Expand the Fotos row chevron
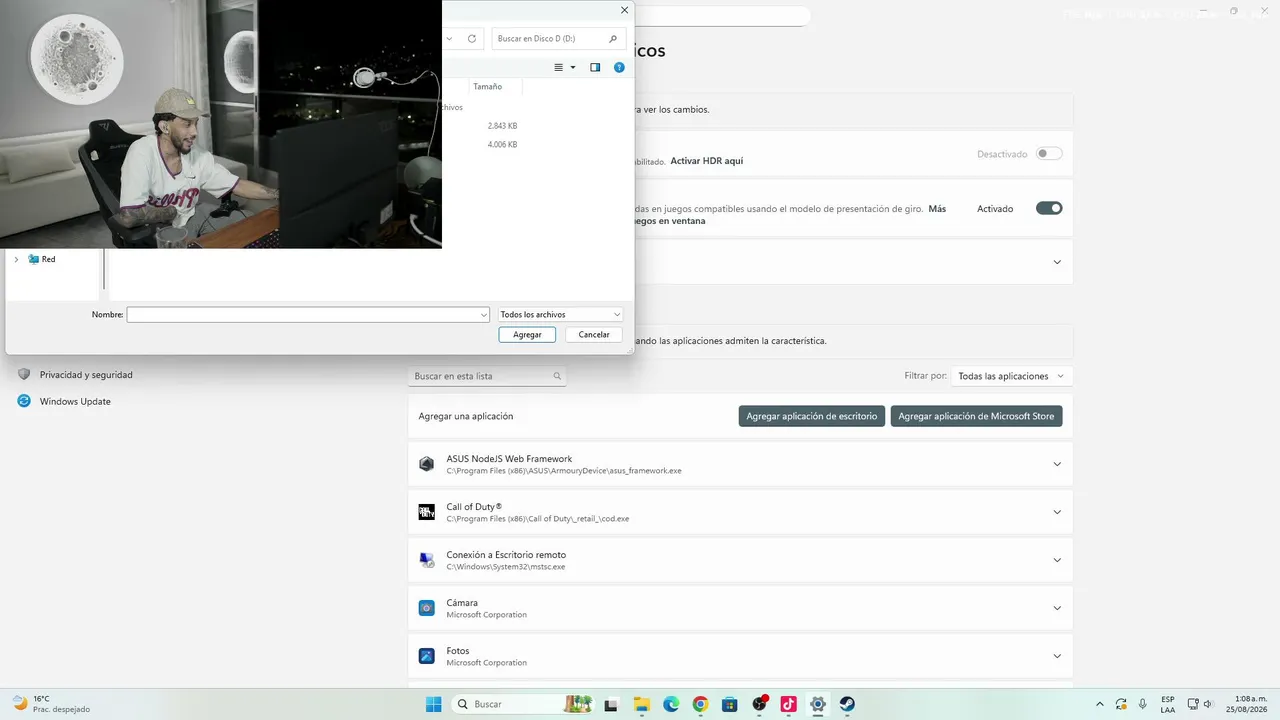Screen dimensions: 1280x720 click(x=1057, y=656)
